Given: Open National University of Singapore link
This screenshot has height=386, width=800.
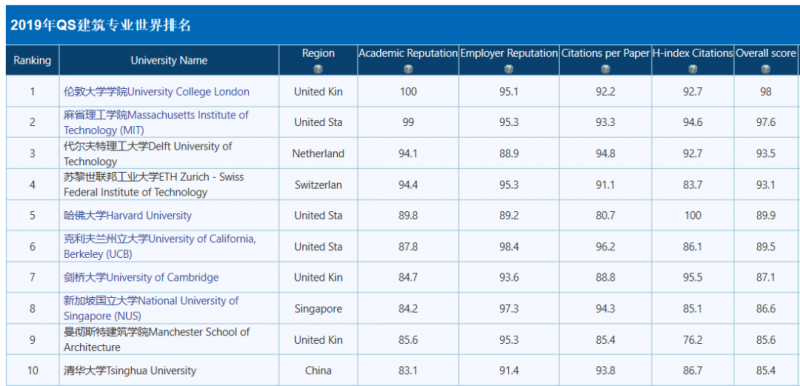Looking at the screenshot, I should pyautogui.click(x=151, y=308).
